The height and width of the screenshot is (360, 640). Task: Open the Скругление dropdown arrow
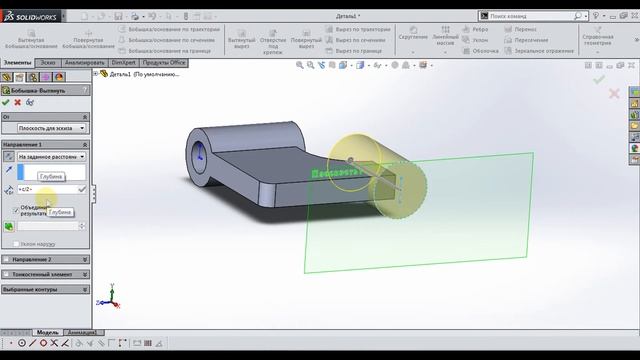coord(413,52)
